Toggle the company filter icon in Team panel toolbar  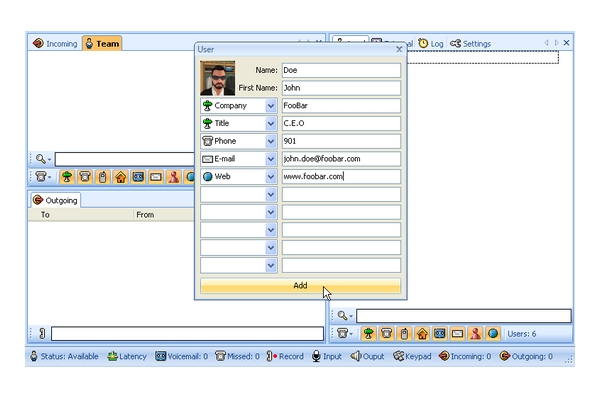[67, 177]
